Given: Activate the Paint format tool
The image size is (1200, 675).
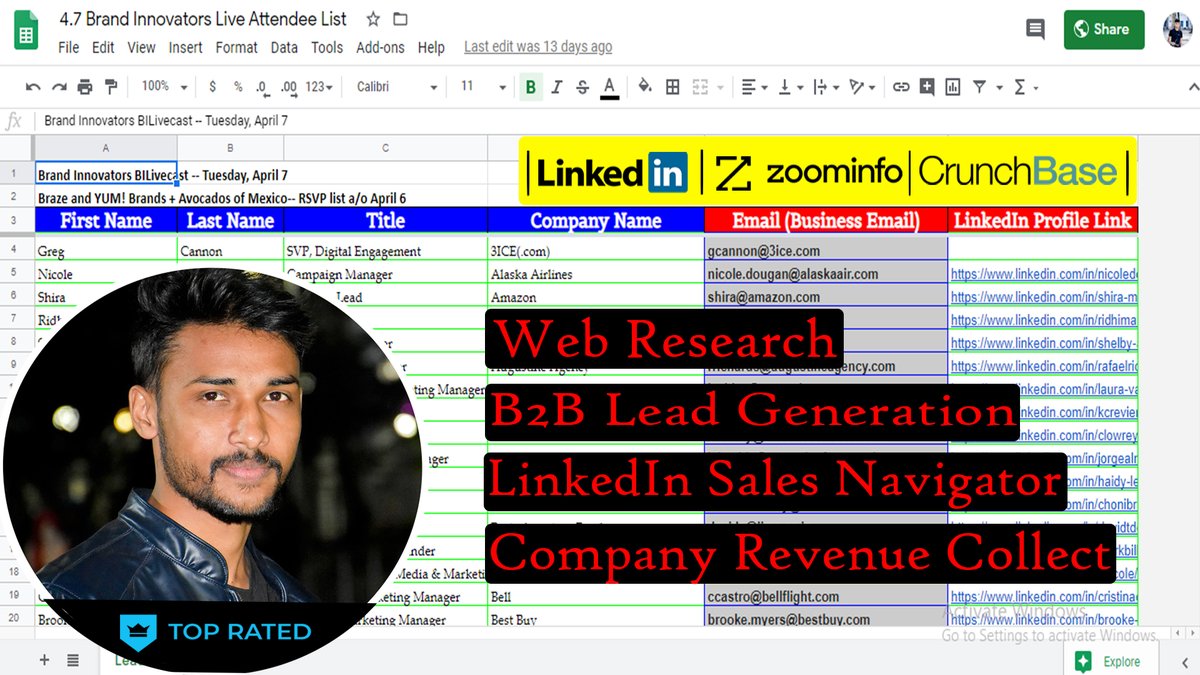Looking at the screenshot, I should [x=111, y=87].
